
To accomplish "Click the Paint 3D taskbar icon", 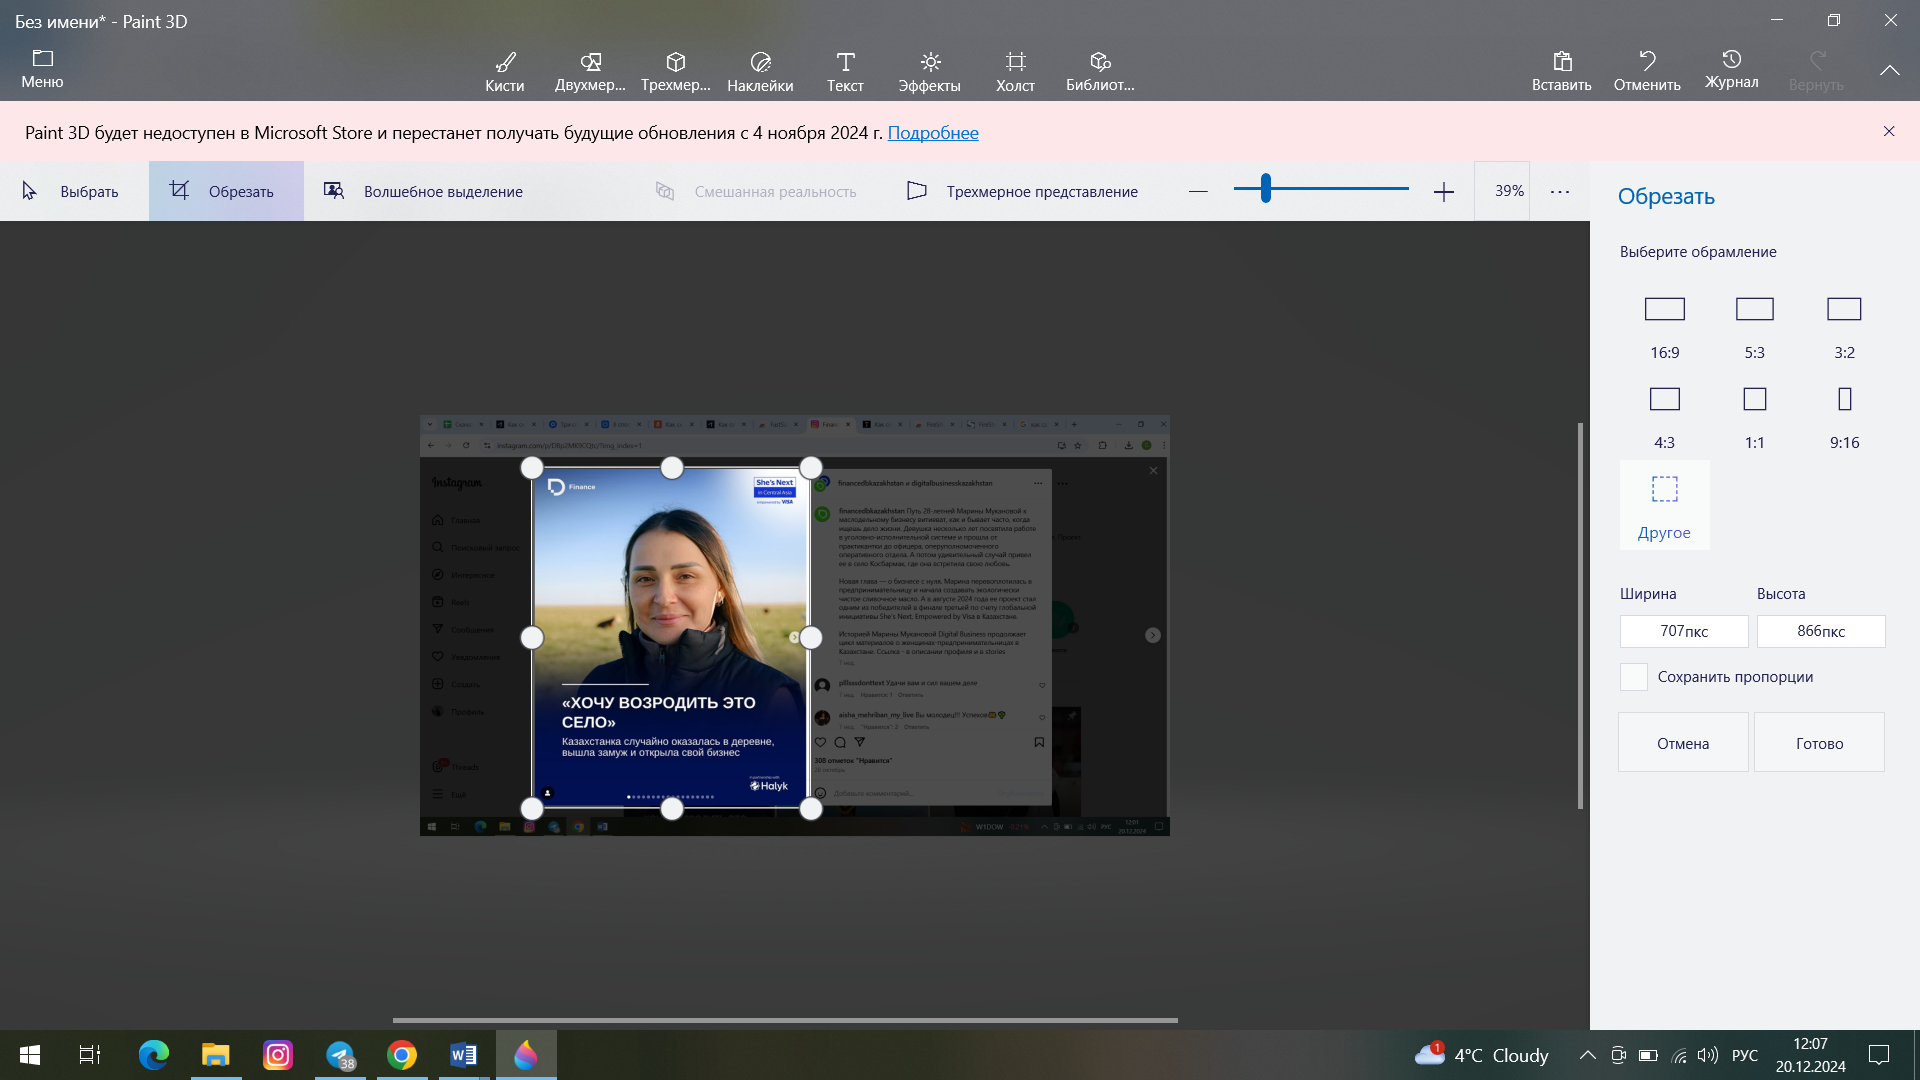I will 526,1055.
